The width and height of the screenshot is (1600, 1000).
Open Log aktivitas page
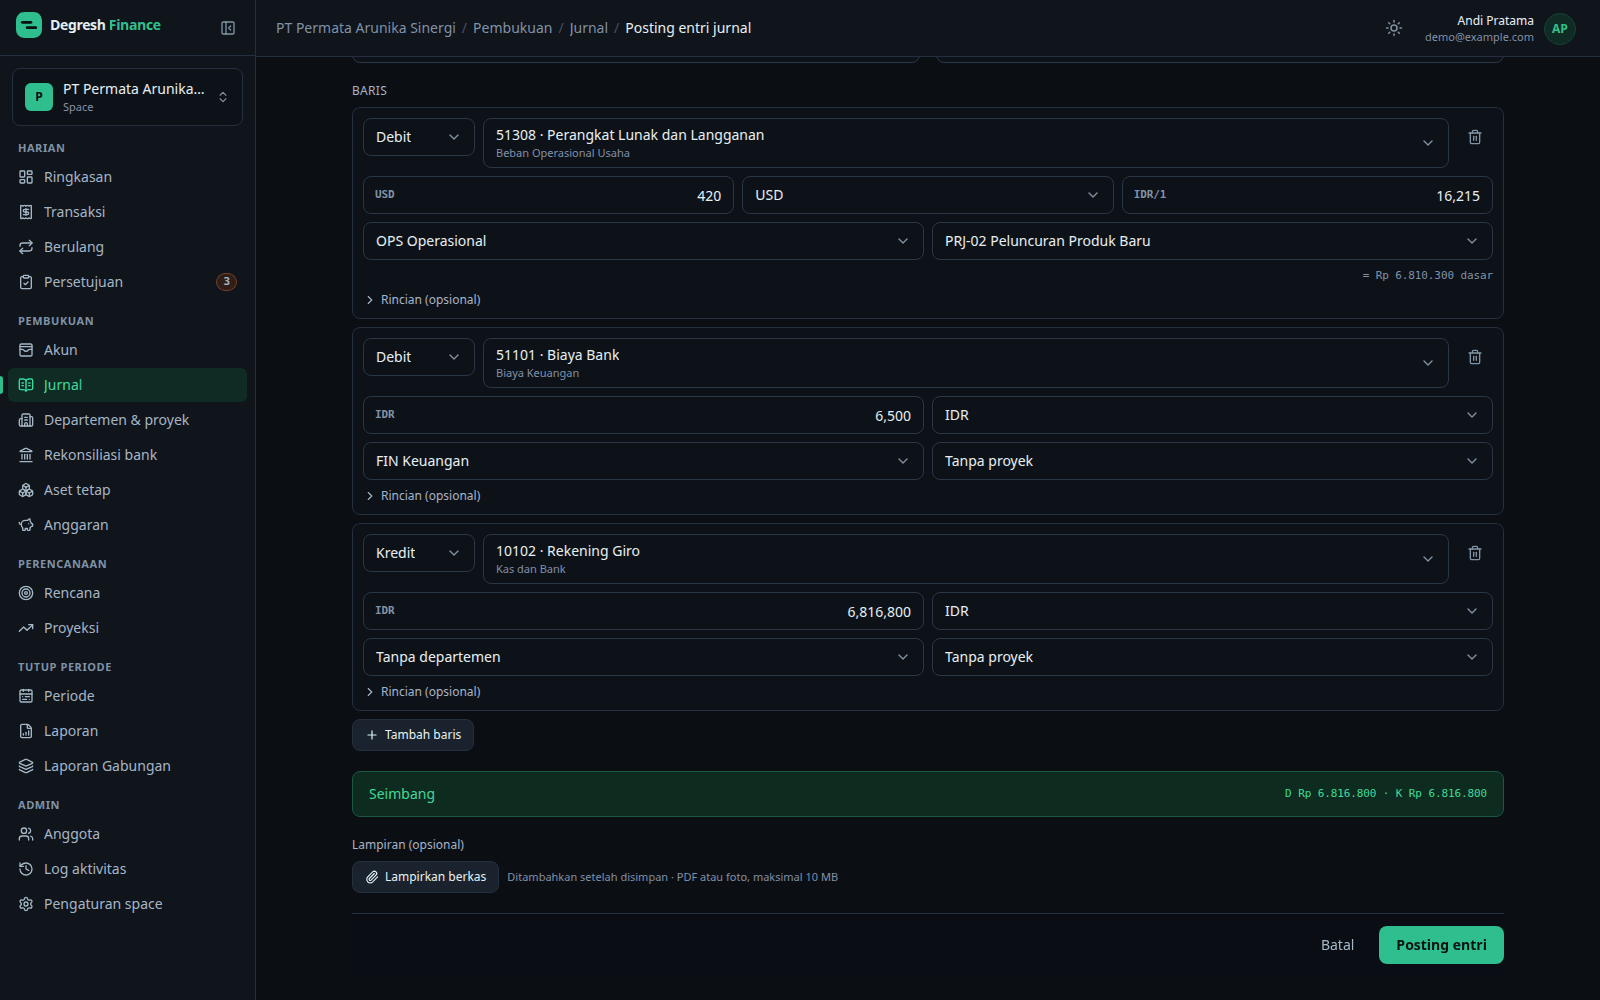click(127, 869)
